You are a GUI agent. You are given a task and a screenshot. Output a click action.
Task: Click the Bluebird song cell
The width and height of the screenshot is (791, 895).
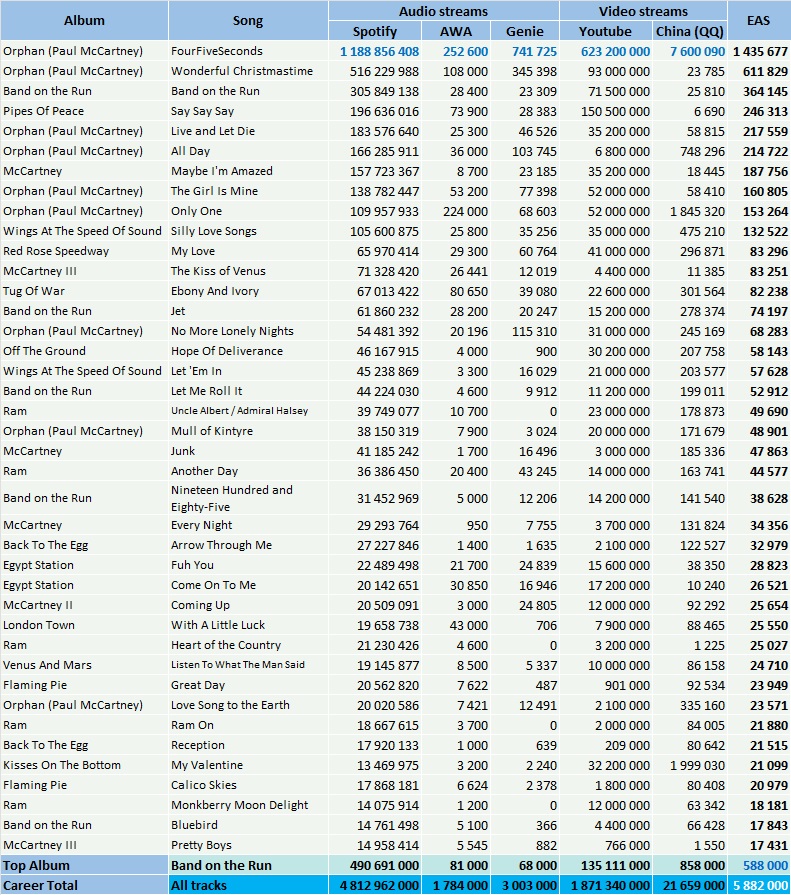point(248,824)
